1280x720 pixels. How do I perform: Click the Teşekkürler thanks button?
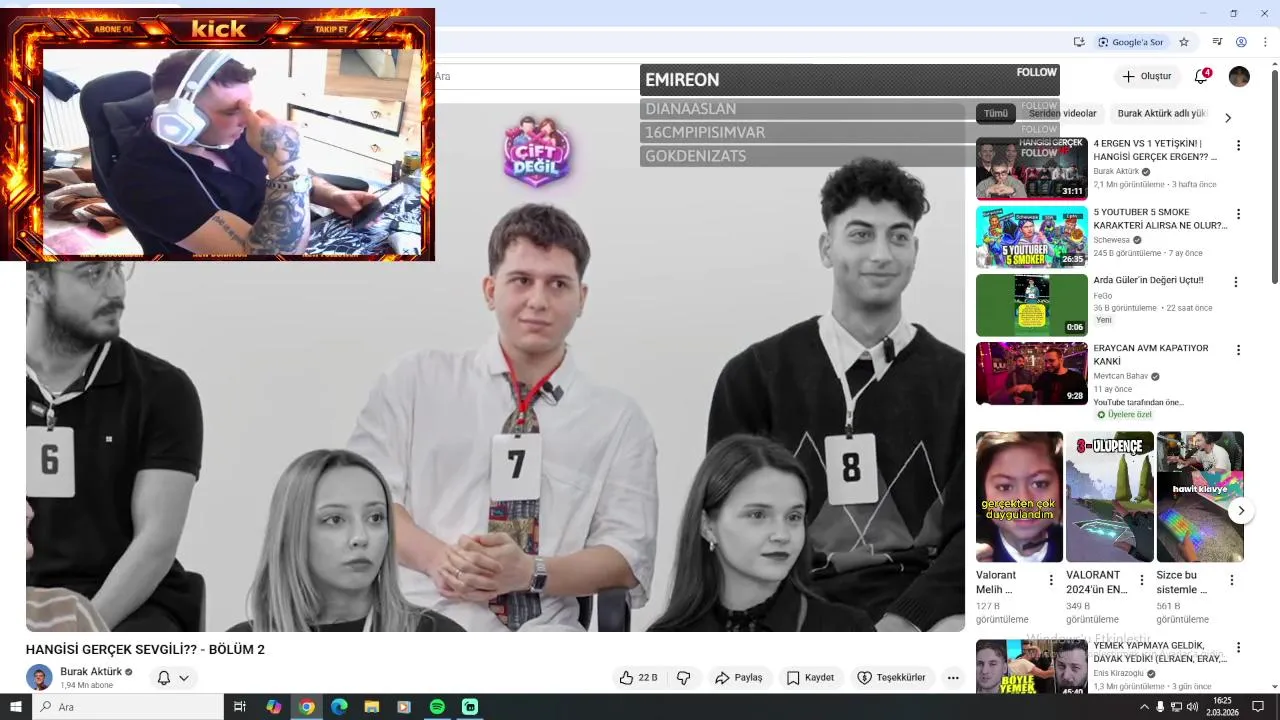click(891, 678)
